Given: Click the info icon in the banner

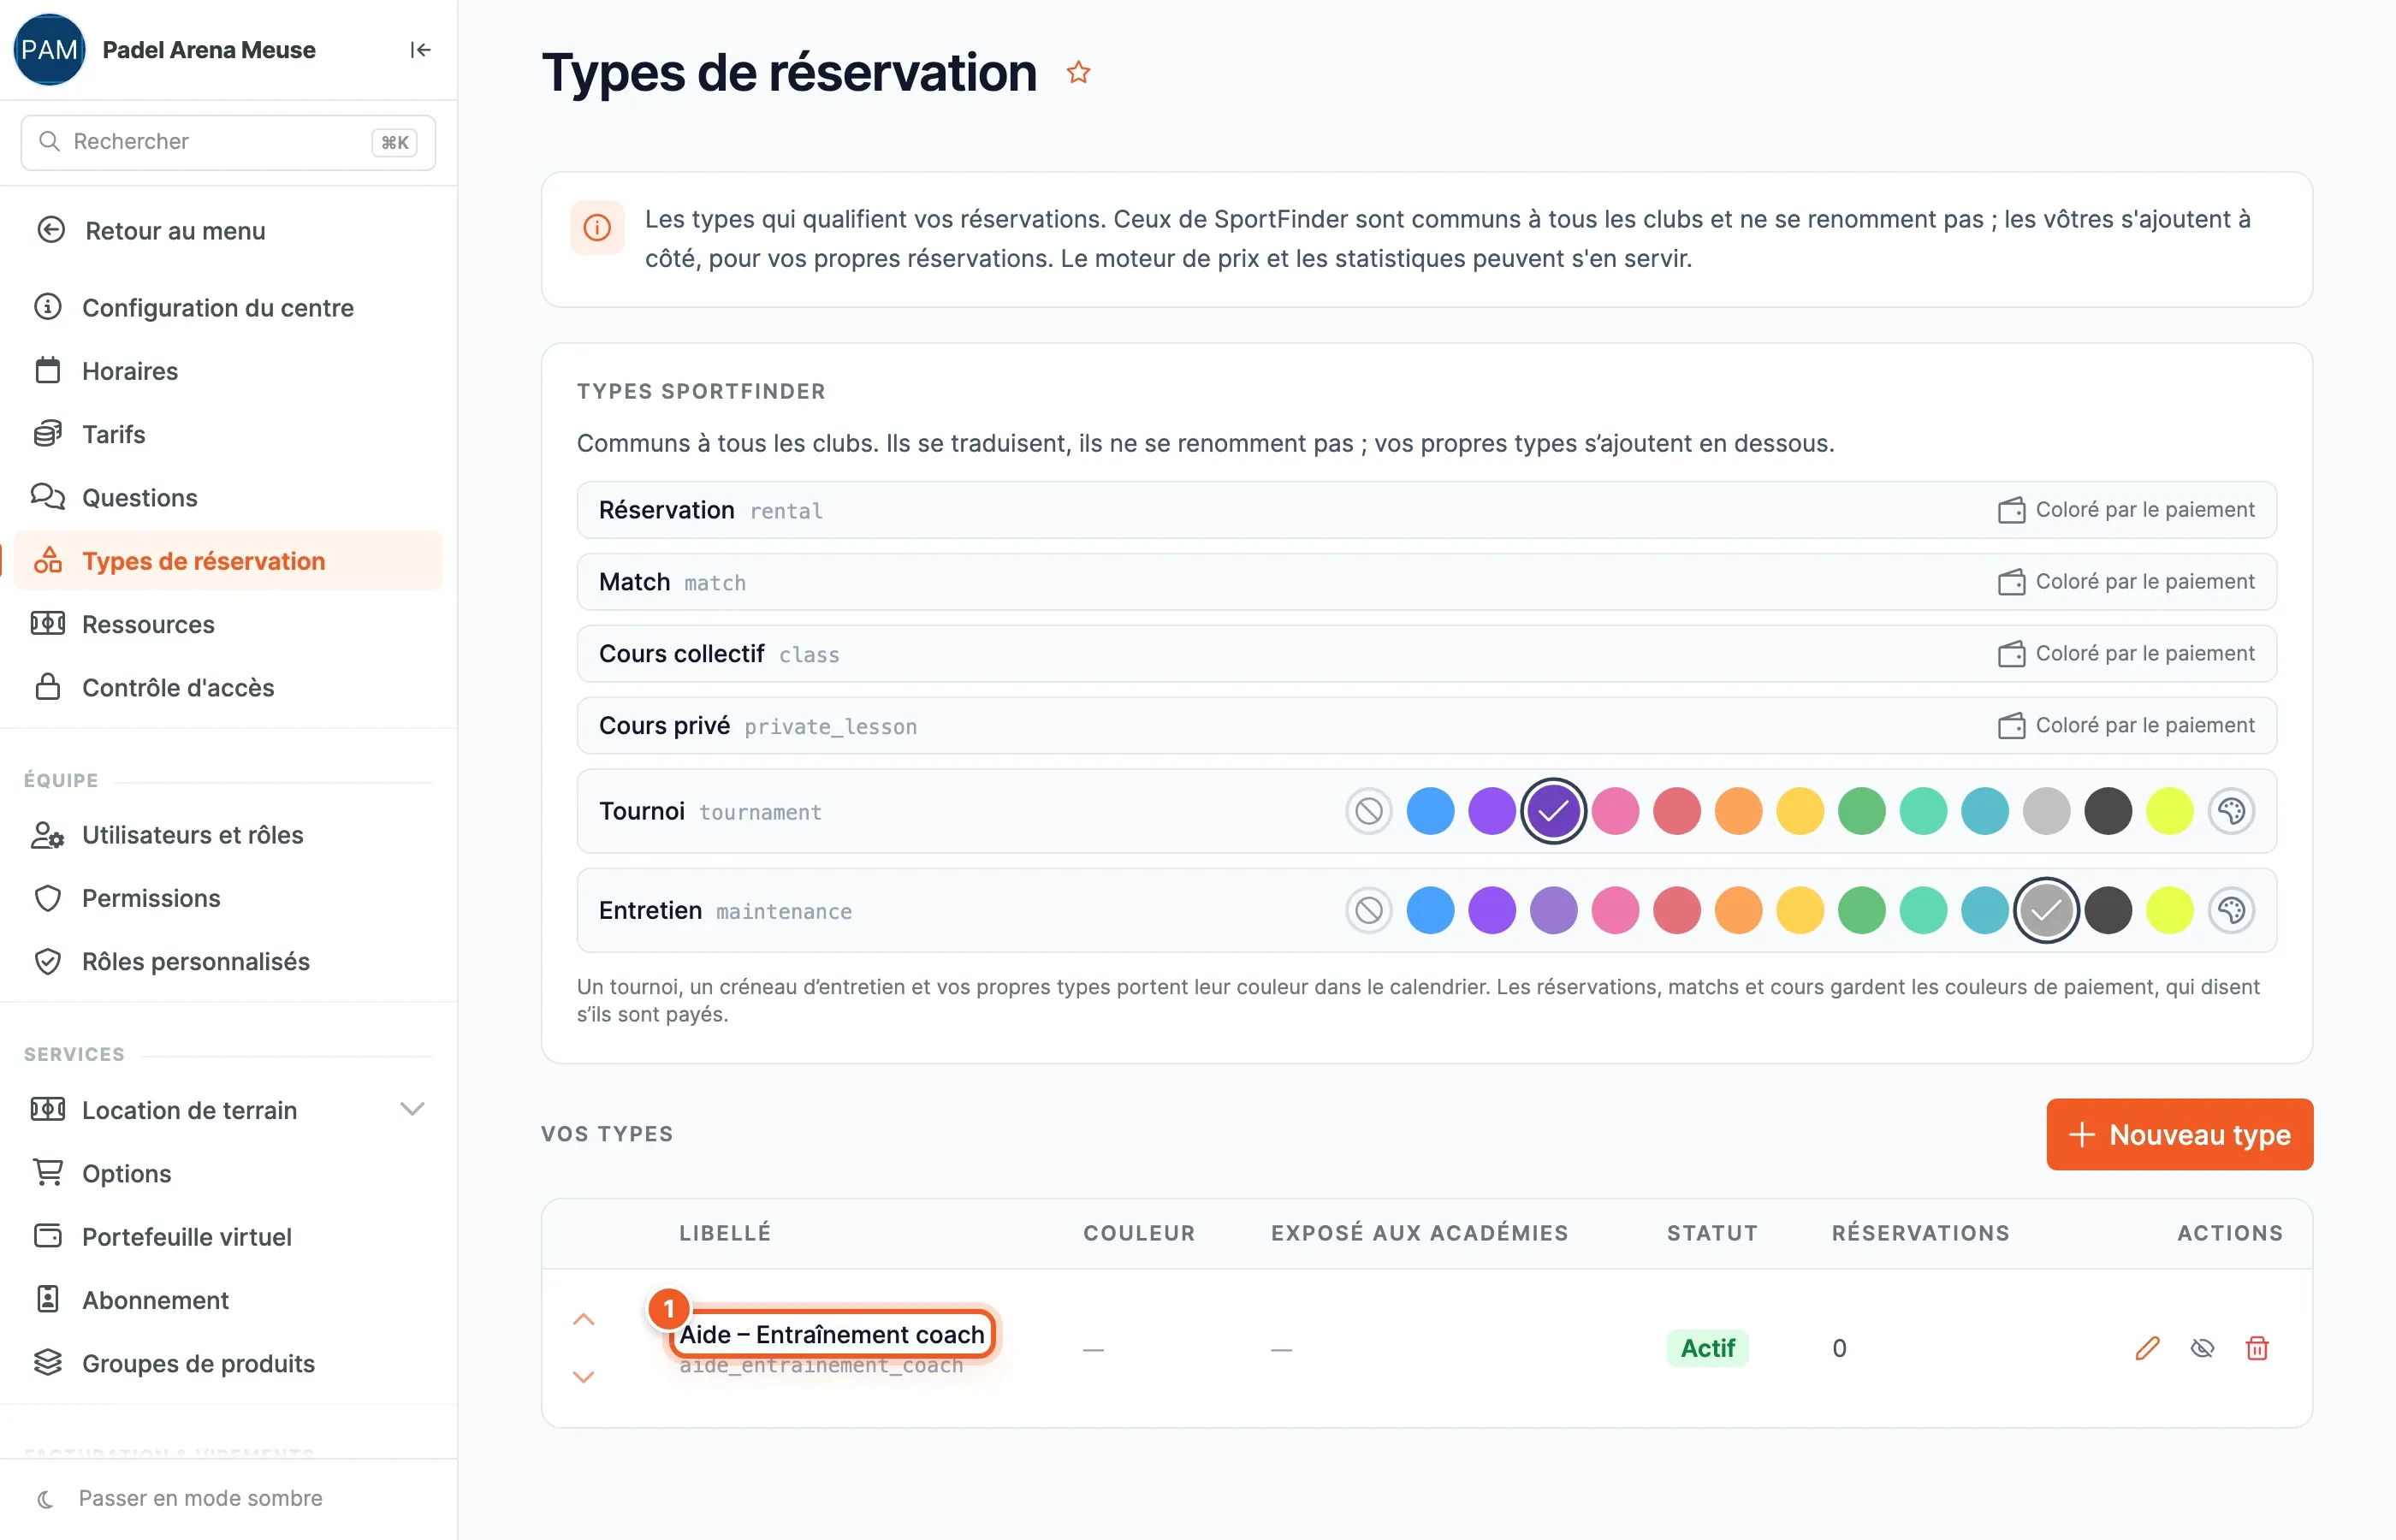Looking at the screenshot, I should [x=597, y=228].
